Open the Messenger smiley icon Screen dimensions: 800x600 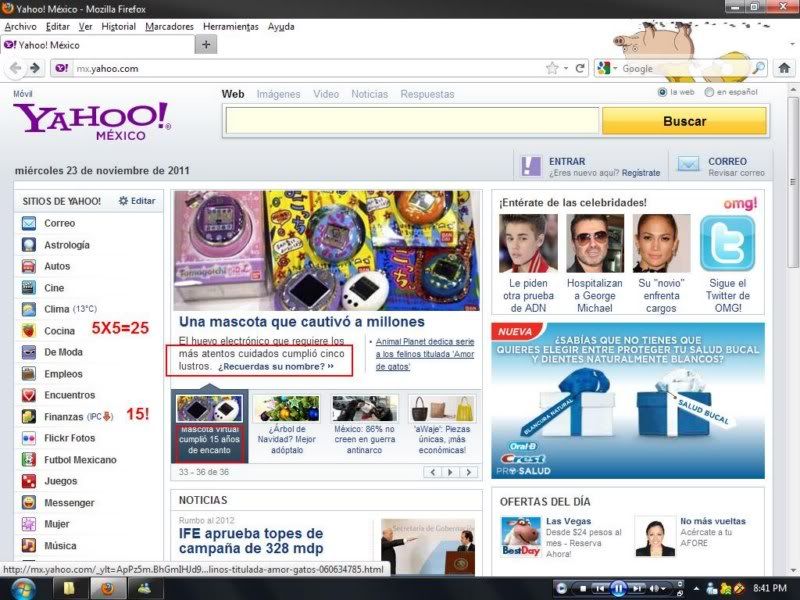click(29, 503)
